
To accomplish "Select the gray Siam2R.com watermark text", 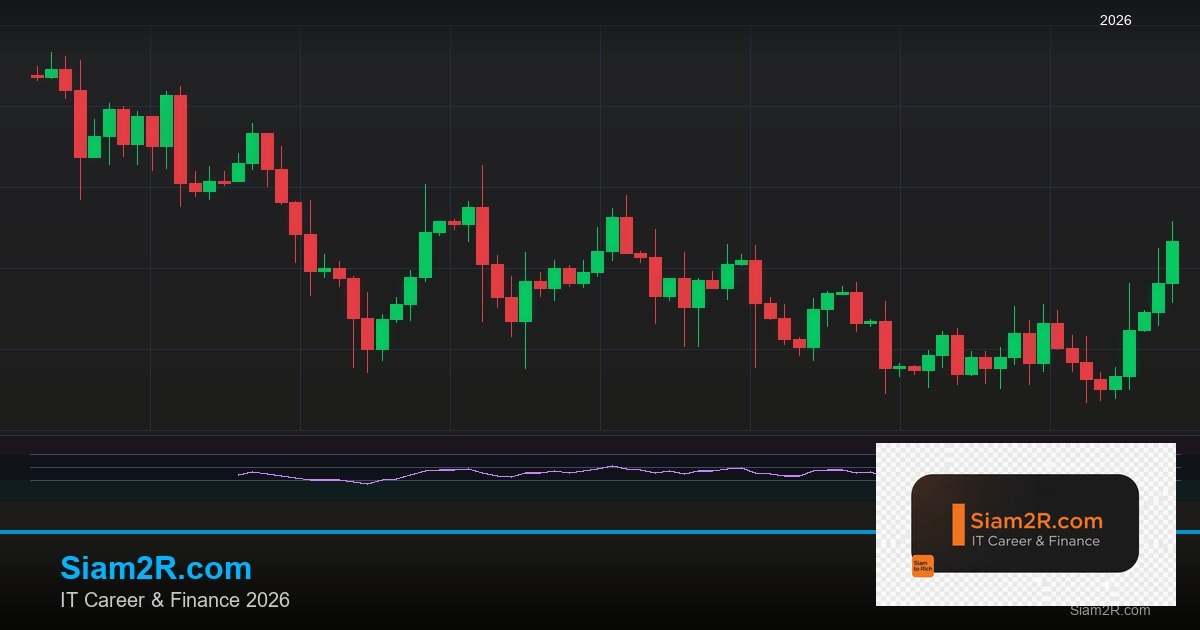I will (1109, 610).
